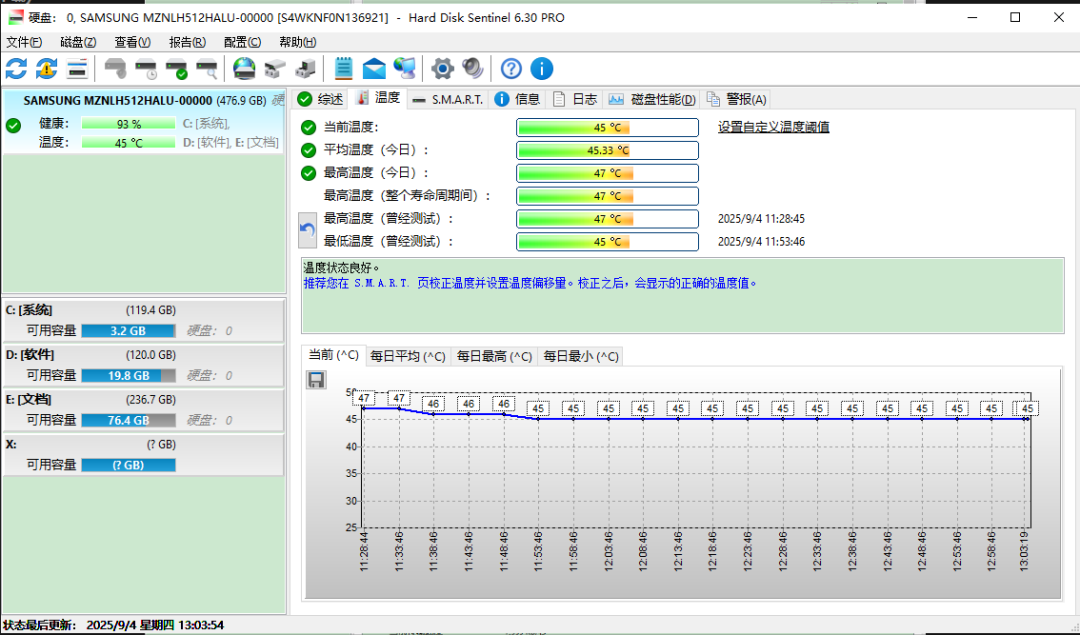Screen dimensions: 1080x635
Task: Click the 2025/9/4 11:28:45 timestamp
Action: coord(761,219)
